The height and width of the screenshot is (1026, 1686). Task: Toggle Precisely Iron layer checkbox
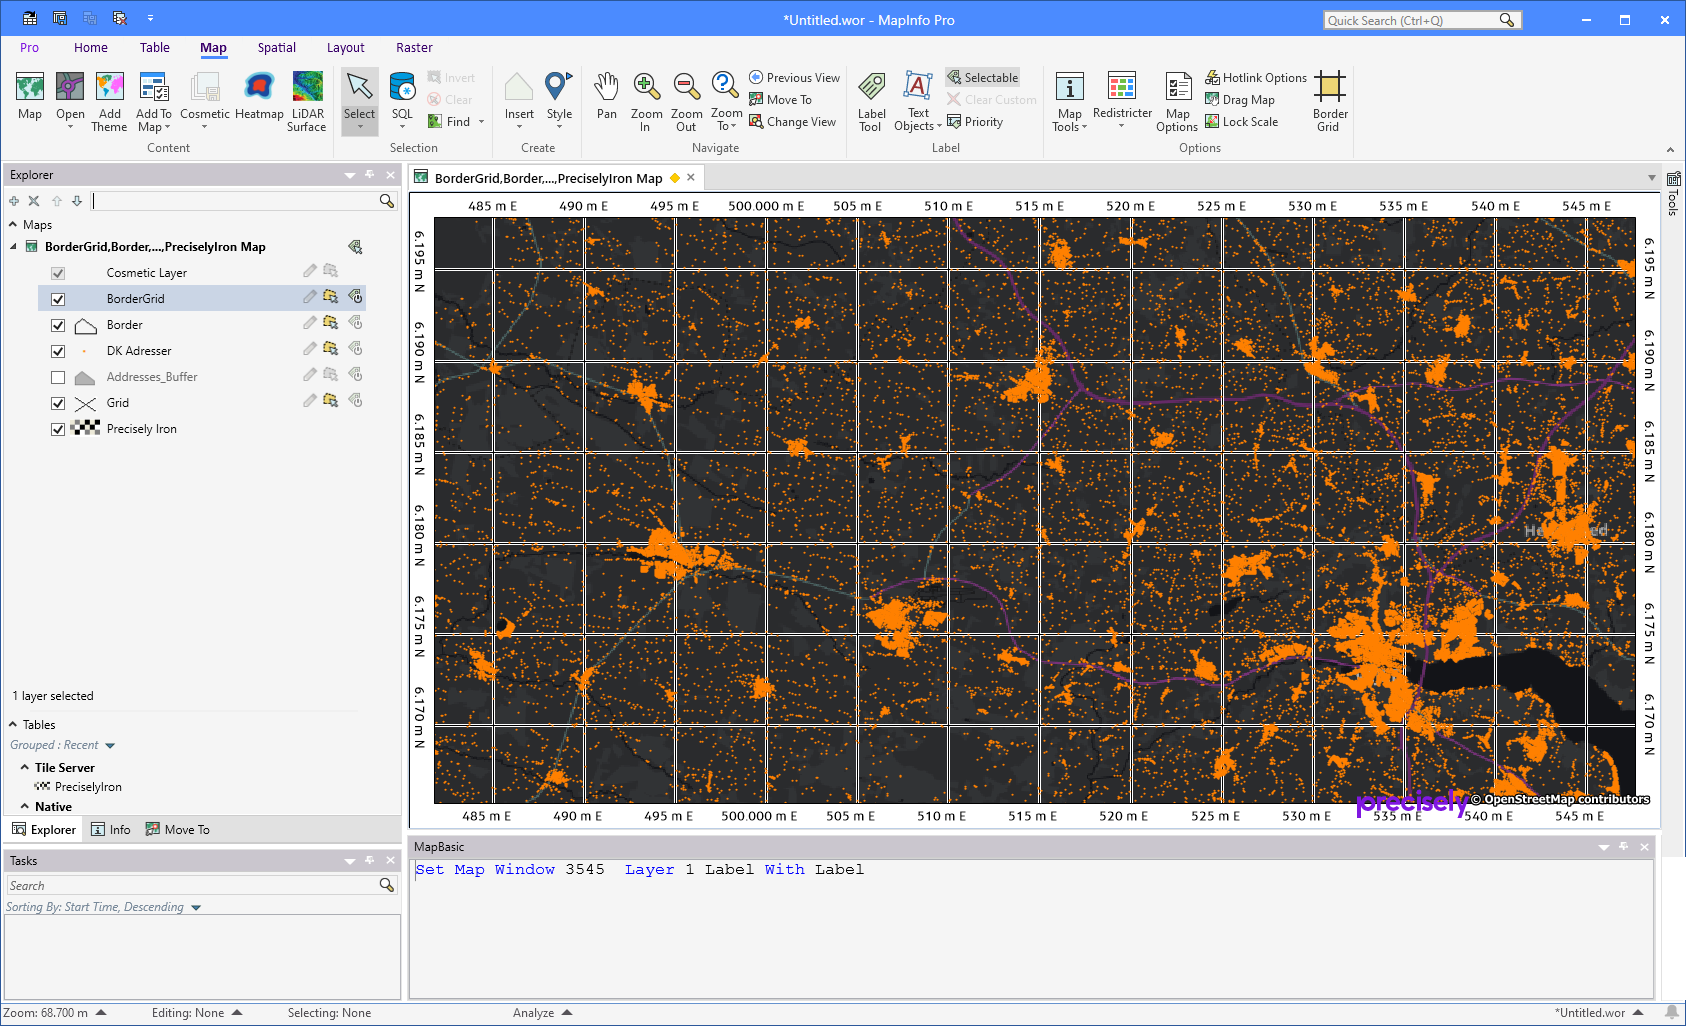click(58, 429)
